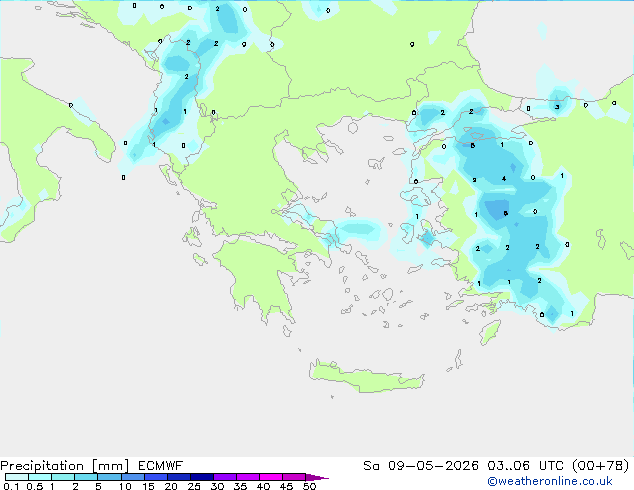Screen dimensions: 634x490
Task: Click the '03..06 UTC' time text
Action: [x=525, y=466]
